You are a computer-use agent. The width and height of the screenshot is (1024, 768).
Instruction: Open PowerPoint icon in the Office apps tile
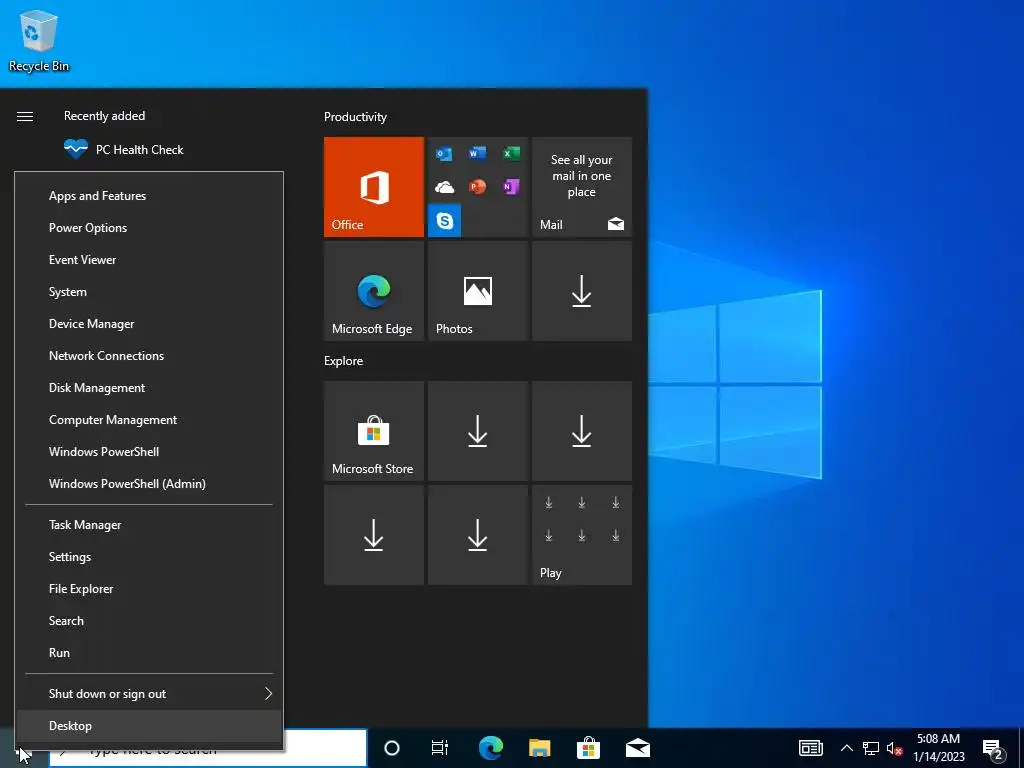[477, 187]
